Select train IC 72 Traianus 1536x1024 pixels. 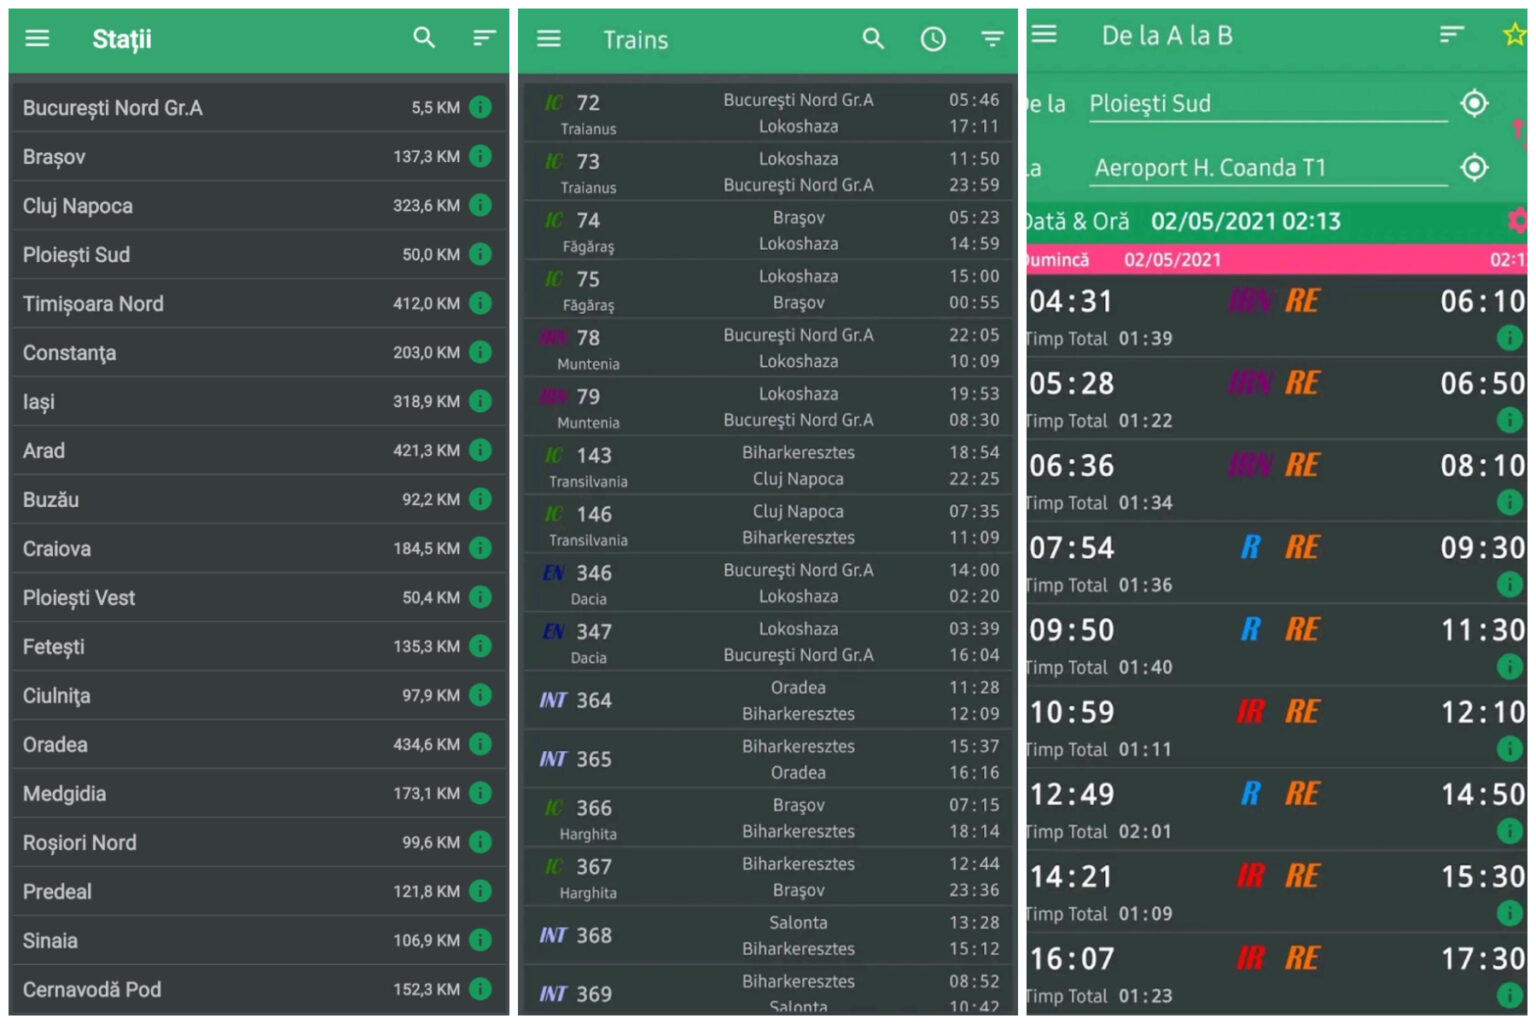765,114
